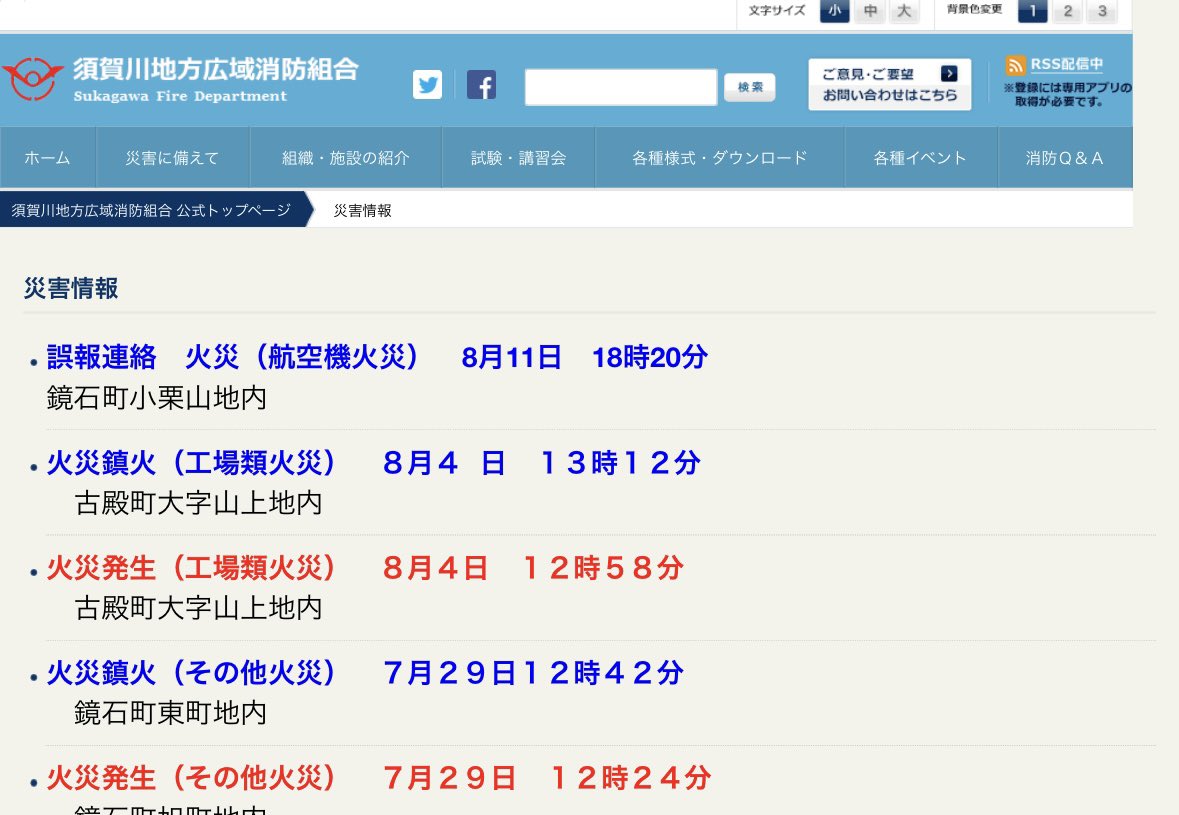Set text size to 中
1179x815 pixels.
pos(870,11)
